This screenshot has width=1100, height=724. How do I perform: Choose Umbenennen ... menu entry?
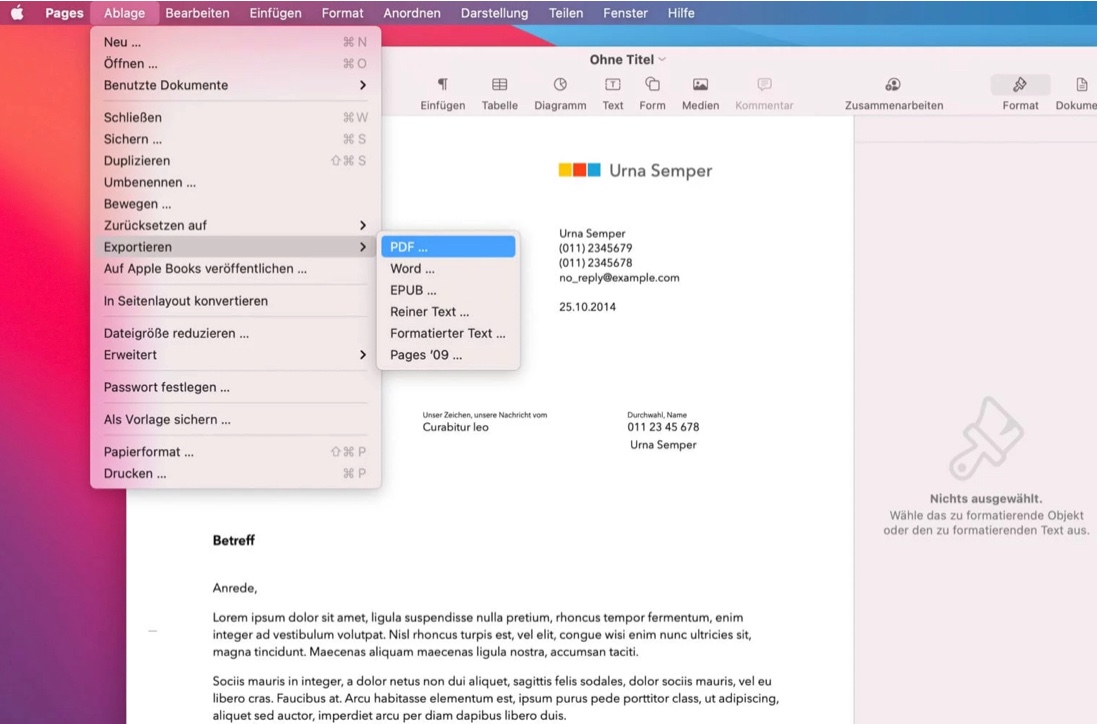click(235, 182)
